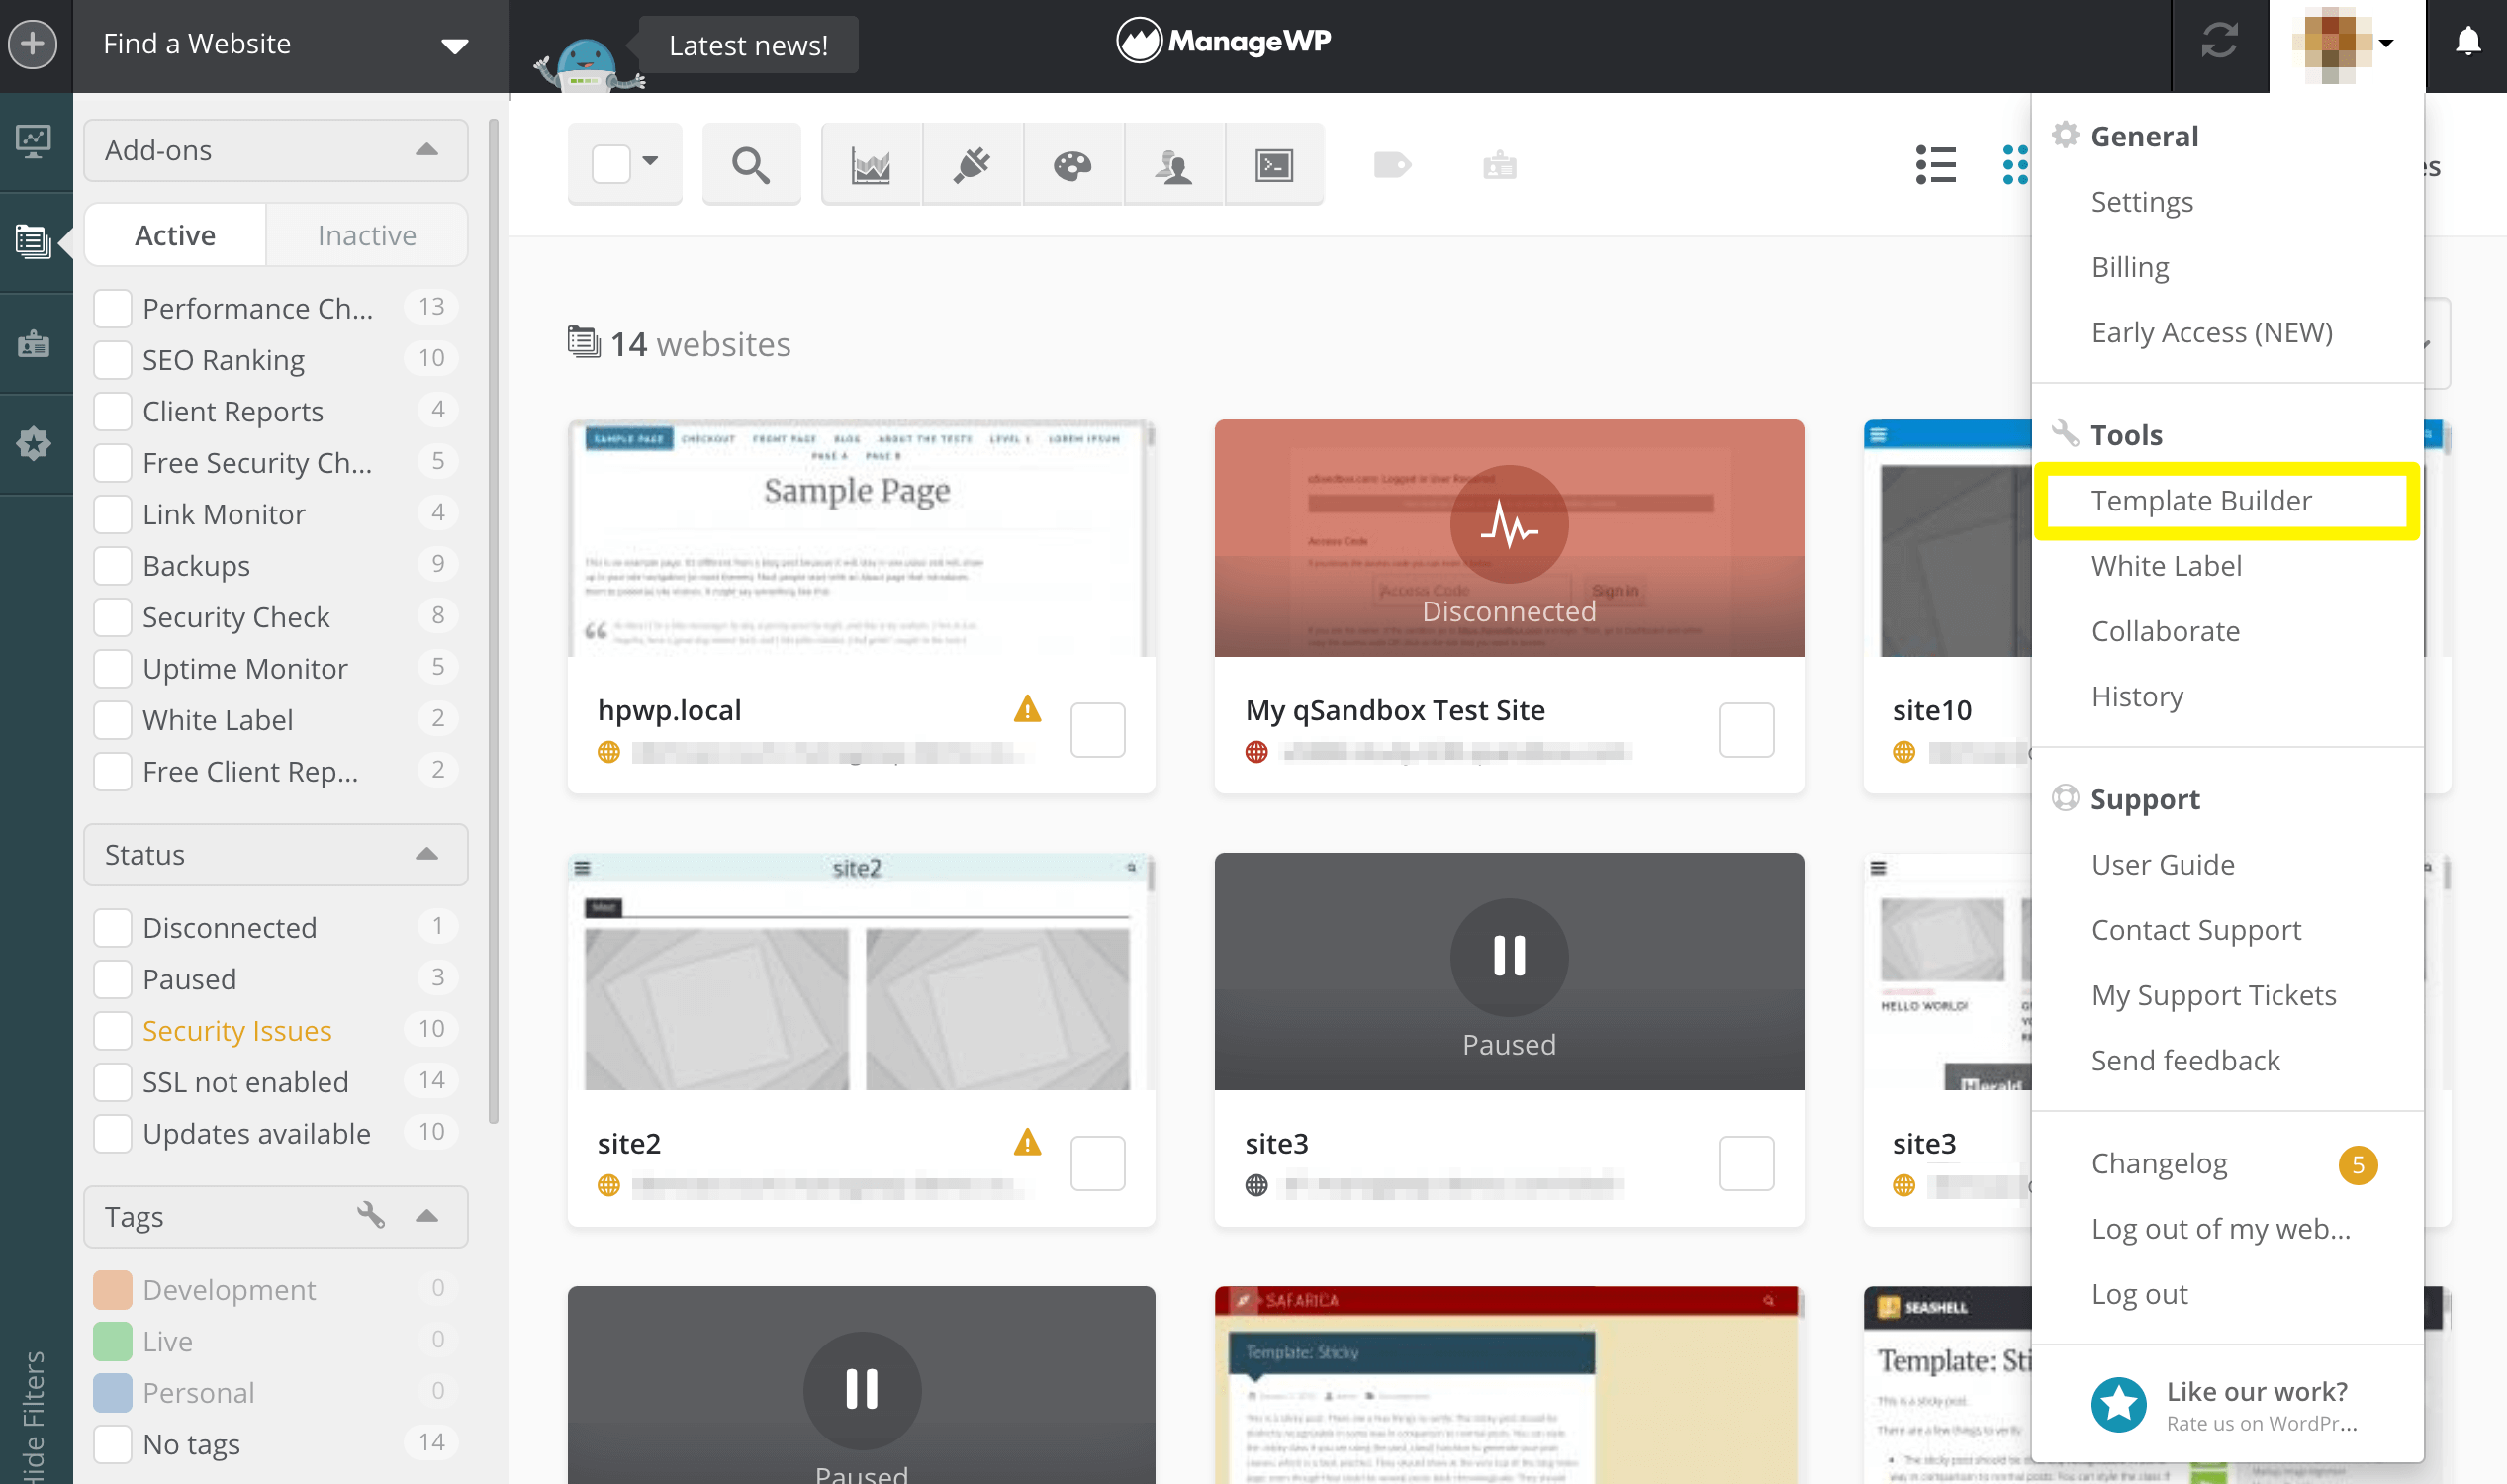Click Contact Support link
Viewport: 2507px width, 1484px height.
tap(2196, 929)
